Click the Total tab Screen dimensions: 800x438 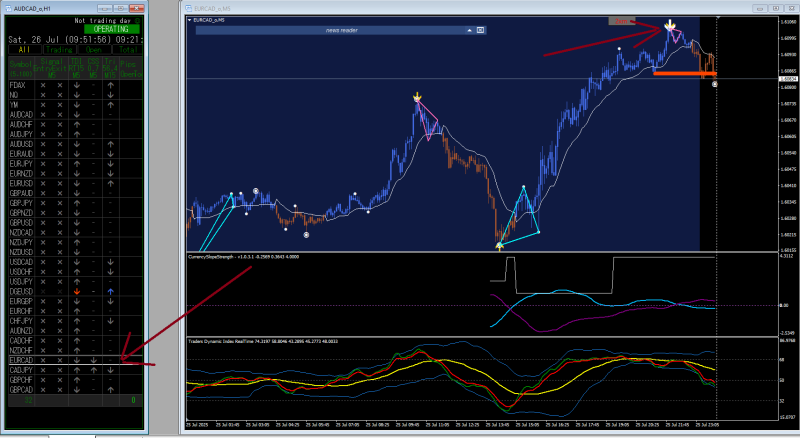128,49
